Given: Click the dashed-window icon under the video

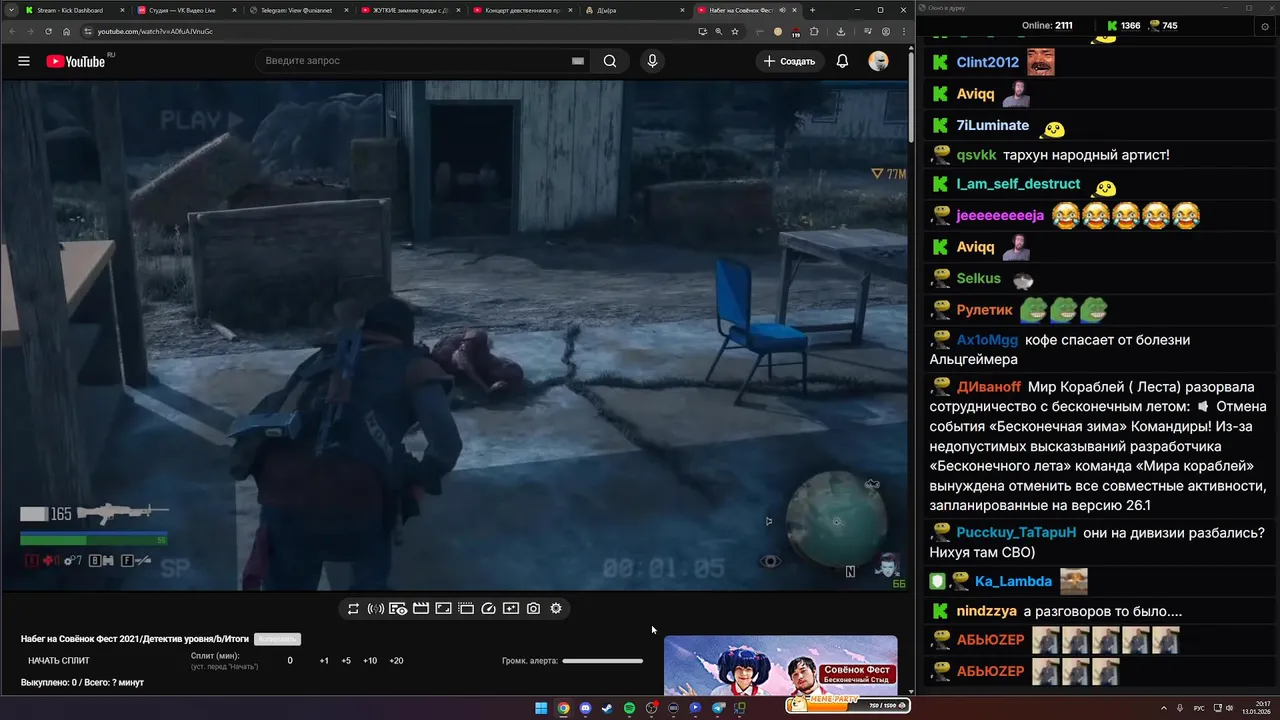Looking at the screenshot, I should (x=466, y=608).
